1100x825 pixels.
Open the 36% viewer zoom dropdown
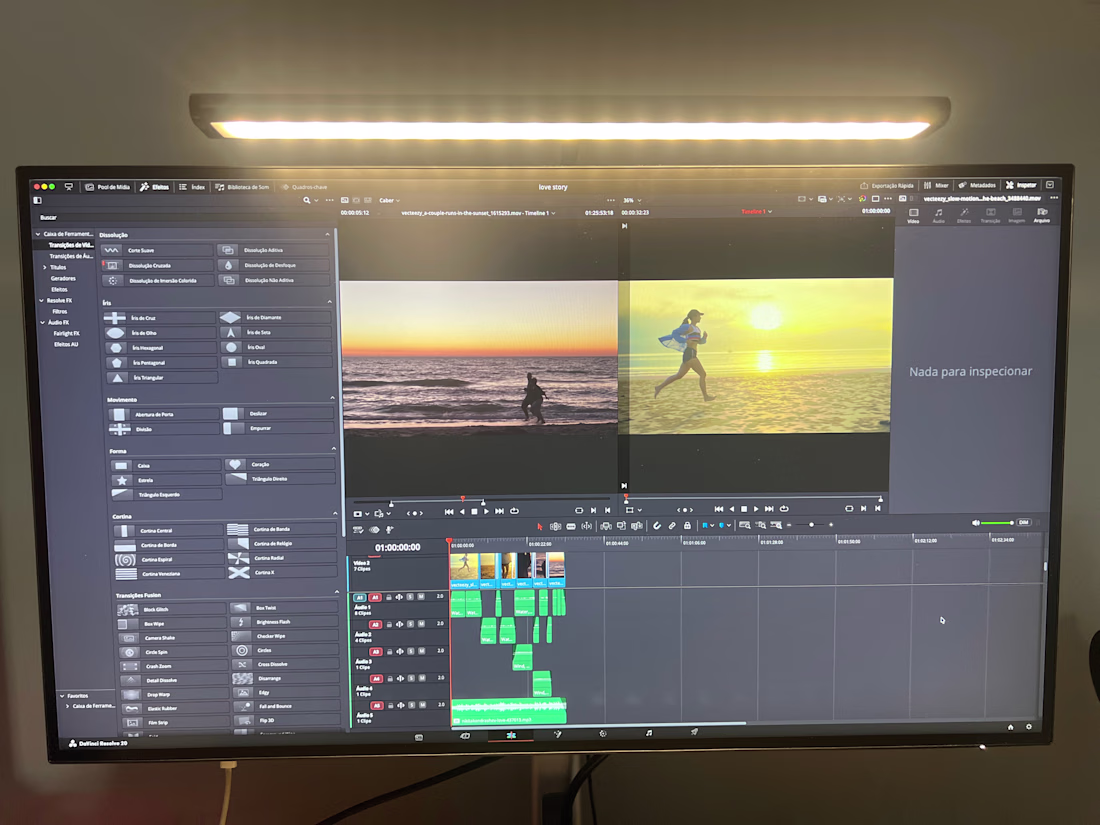[x=632, y=200]
